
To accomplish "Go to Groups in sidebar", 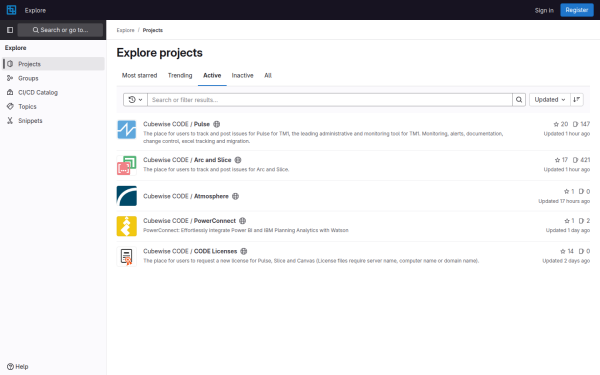I will pos(53,78).
